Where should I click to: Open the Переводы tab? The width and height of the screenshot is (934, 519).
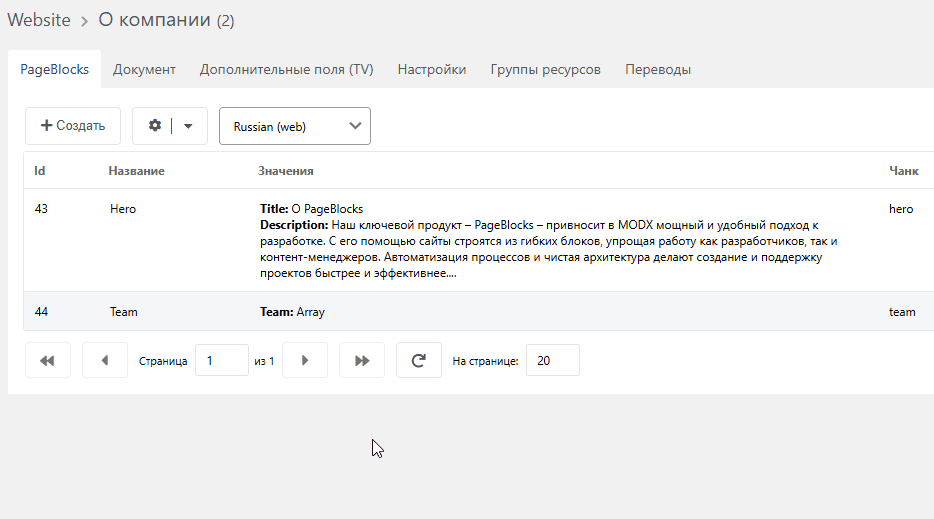pyautogui.click(x=658, y=69)
